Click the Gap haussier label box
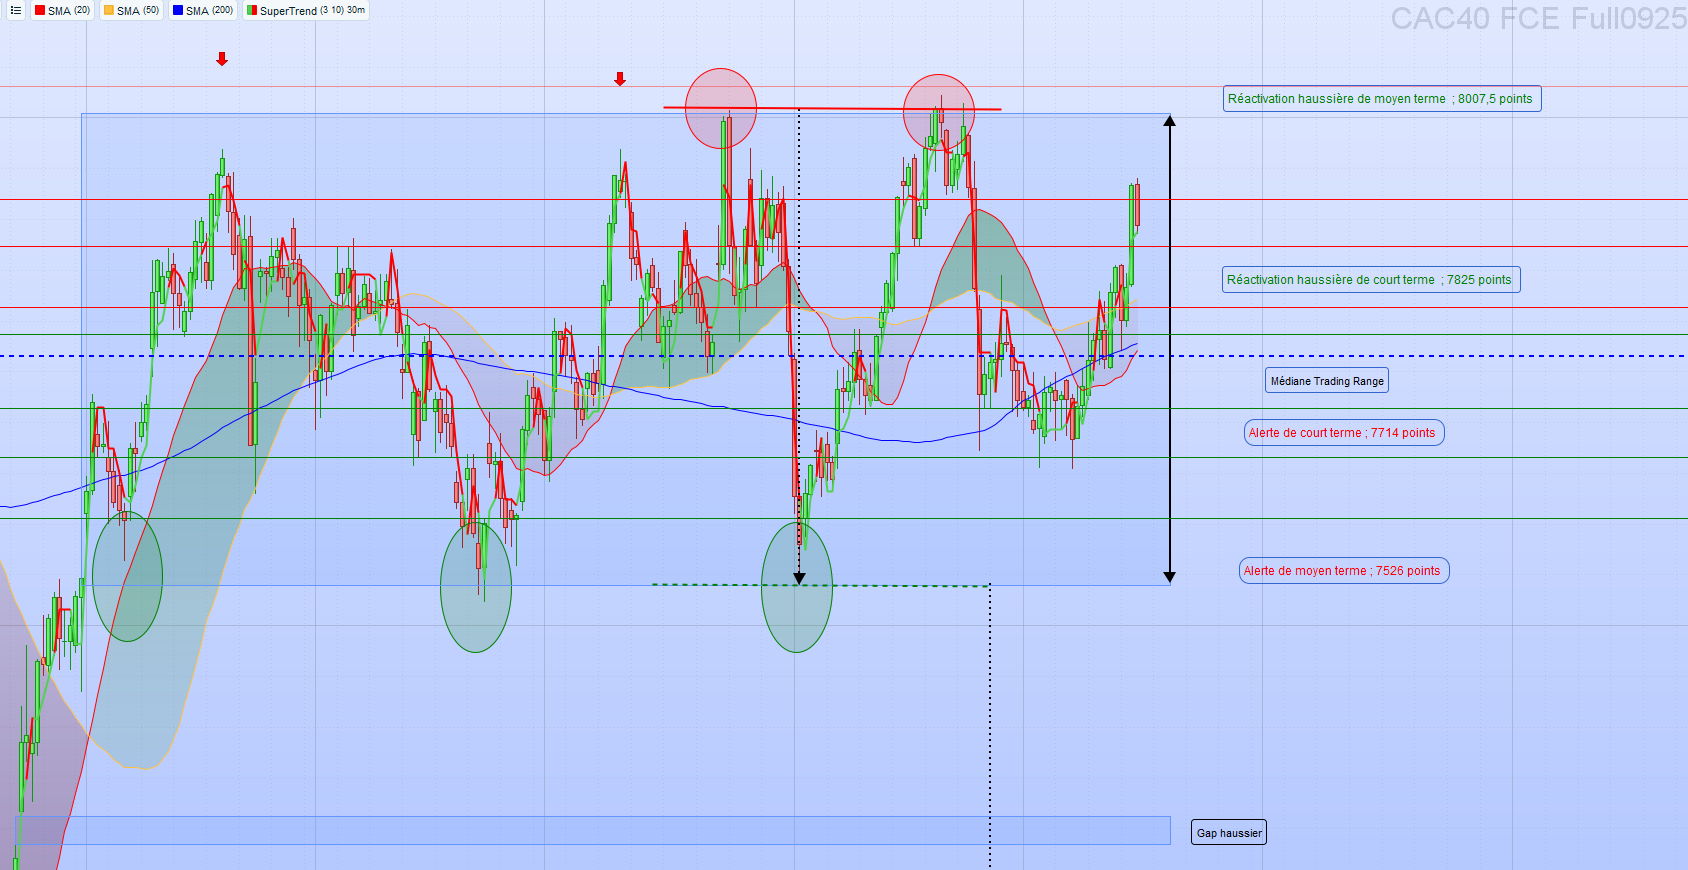The height and width of the screenshot is (870, 1688). click(x=1229, y=833)
